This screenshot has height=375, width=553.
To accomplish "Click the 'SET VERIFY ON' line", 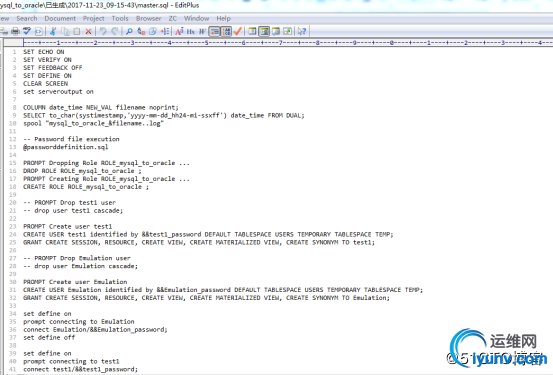I will pos(47,60).
